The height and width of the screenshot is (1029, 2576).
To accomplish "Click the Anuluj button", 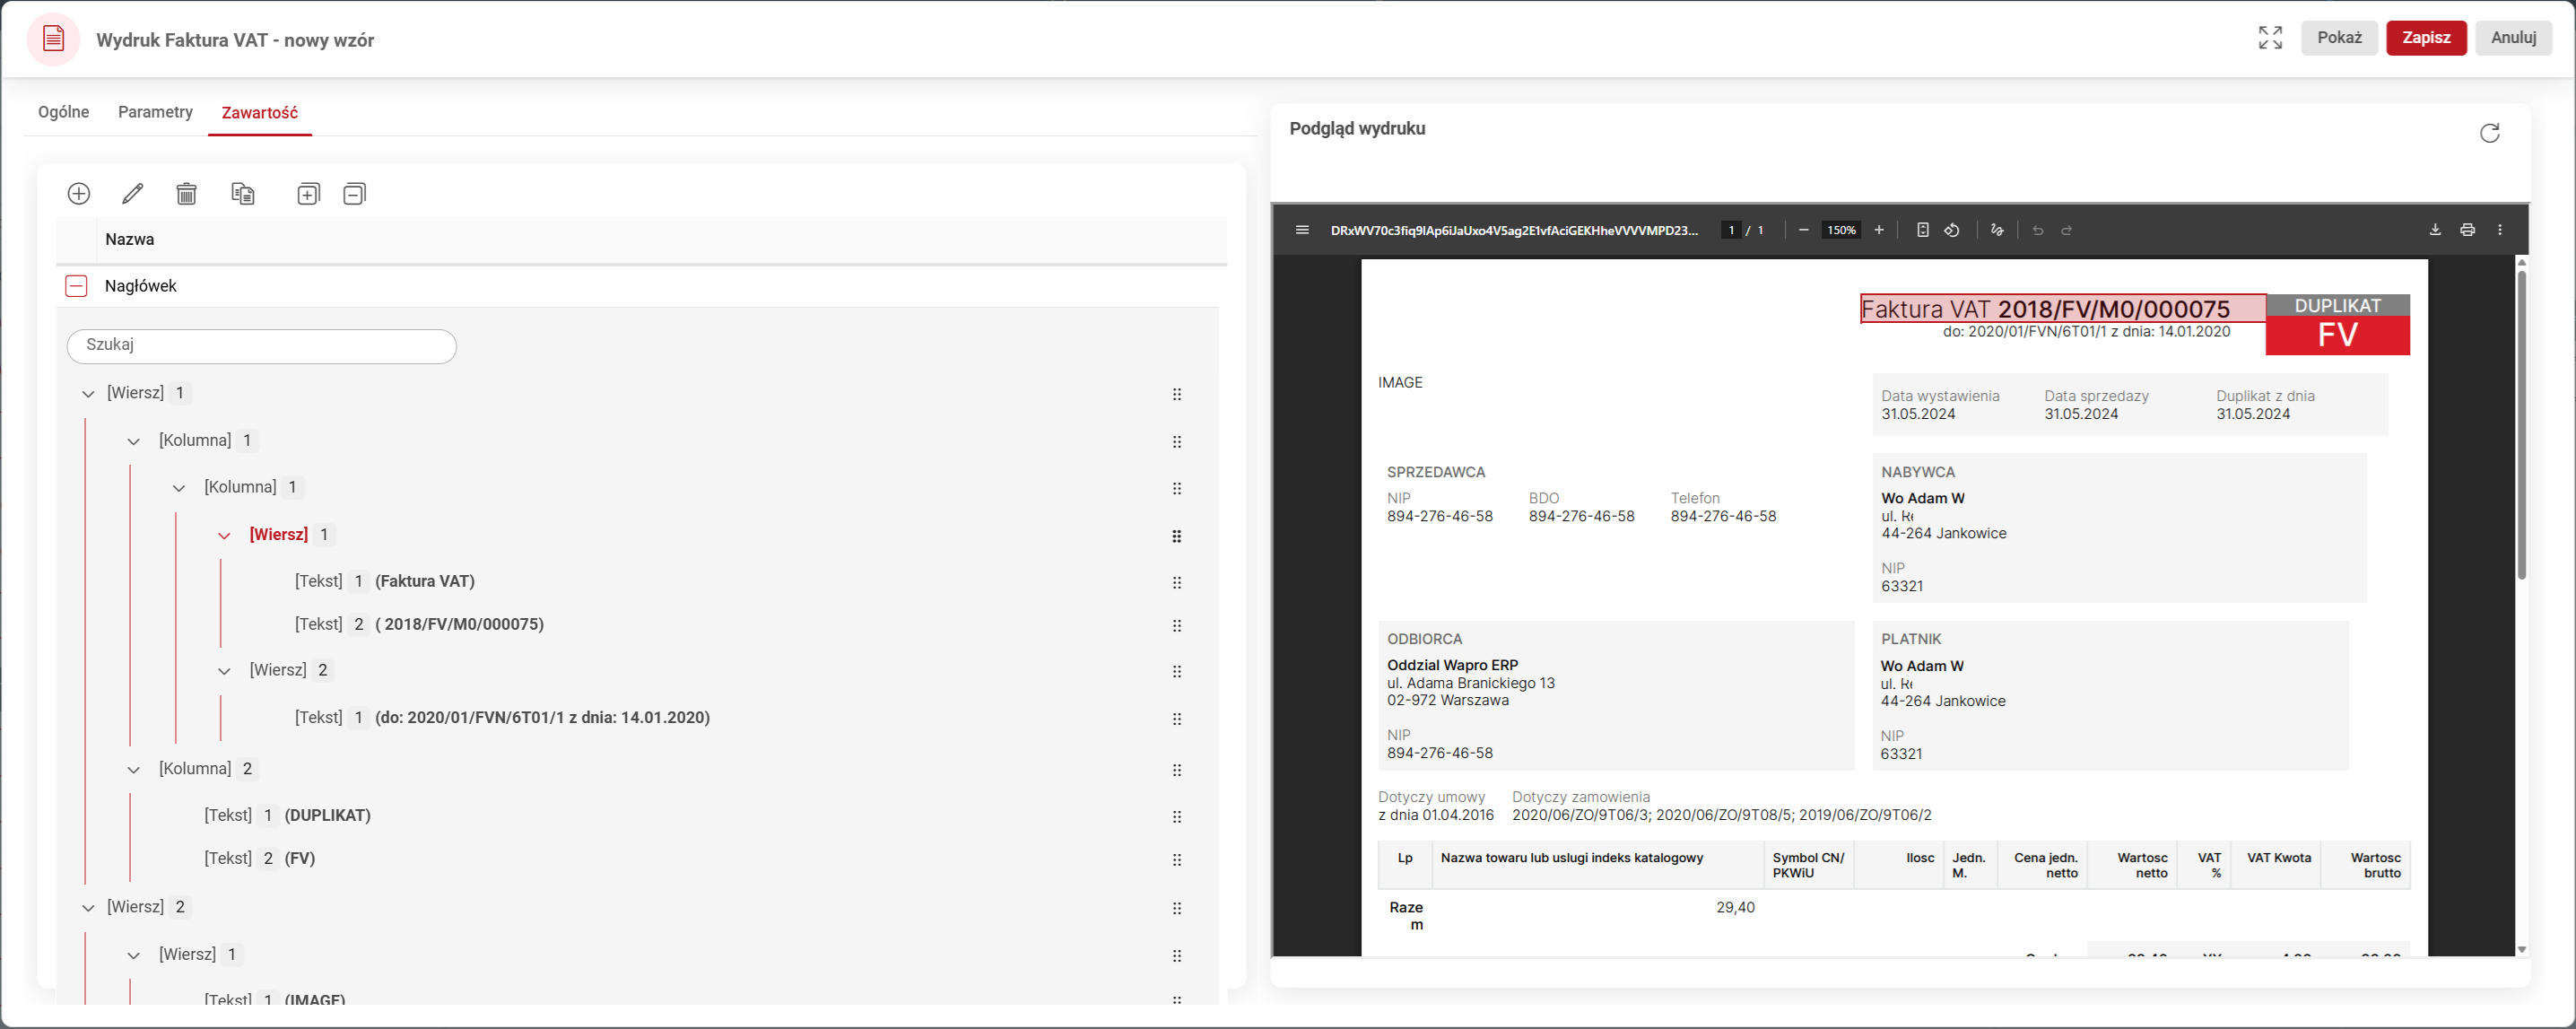I will point(2512,38).
